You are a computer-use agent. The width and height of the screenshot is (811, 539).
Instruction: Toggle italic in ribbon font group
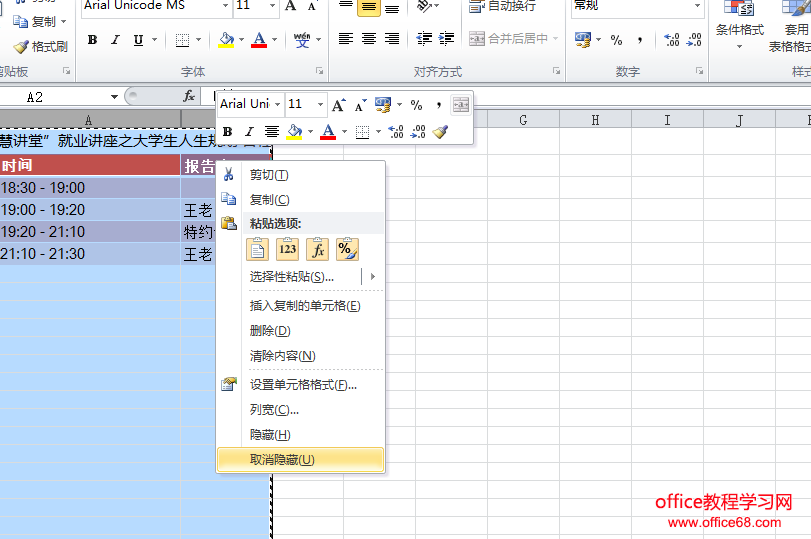click(115, 40)
